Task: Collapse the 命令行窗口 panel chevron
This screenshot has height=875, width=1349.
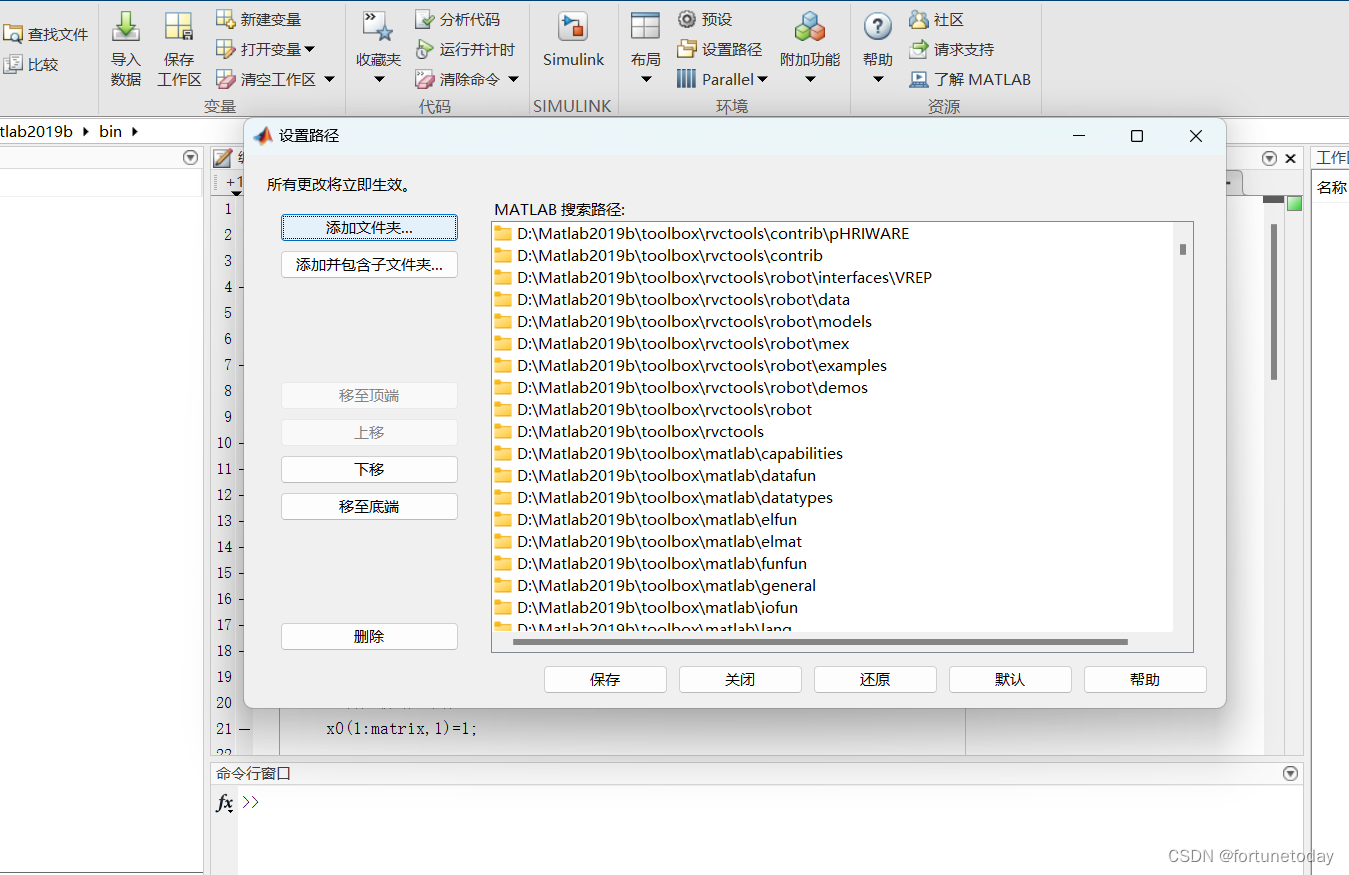Action: [x=1289, y=772]
